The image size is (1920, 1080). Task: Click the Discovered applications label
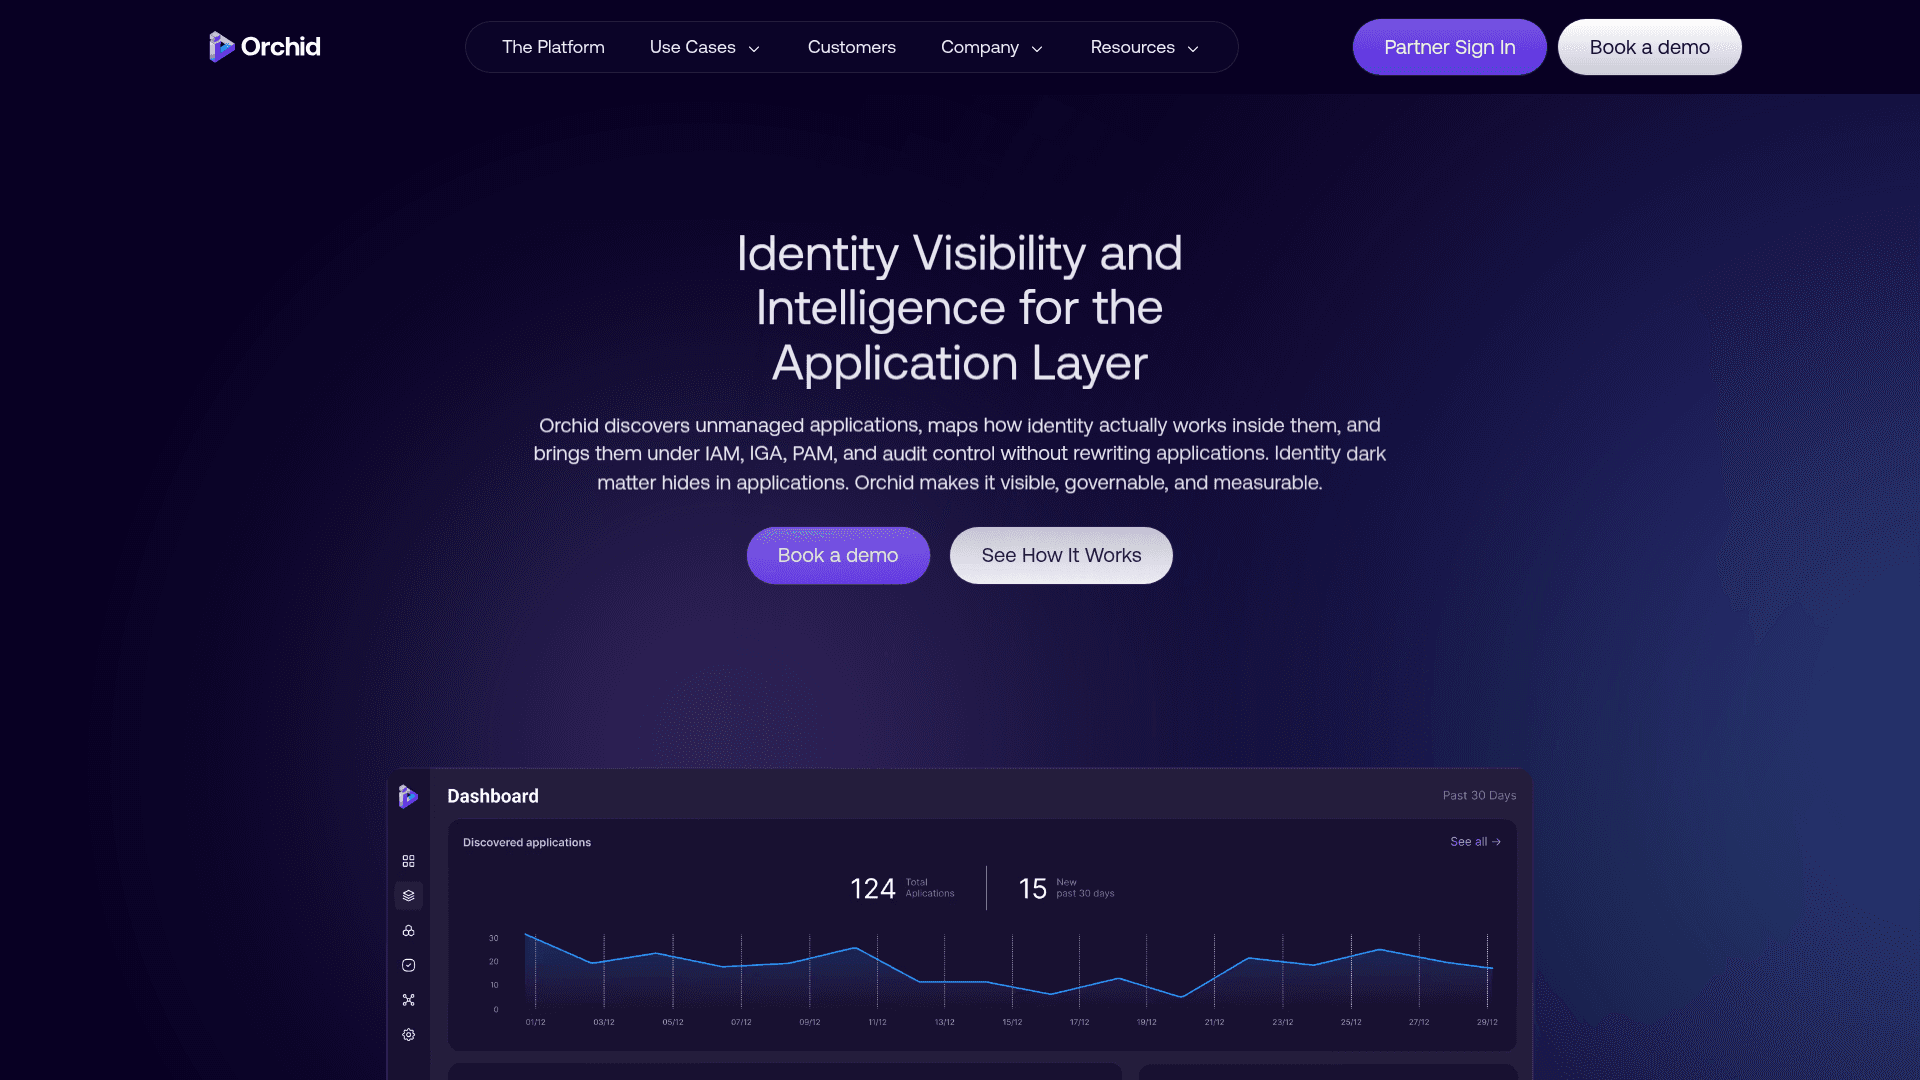point(527,843)
